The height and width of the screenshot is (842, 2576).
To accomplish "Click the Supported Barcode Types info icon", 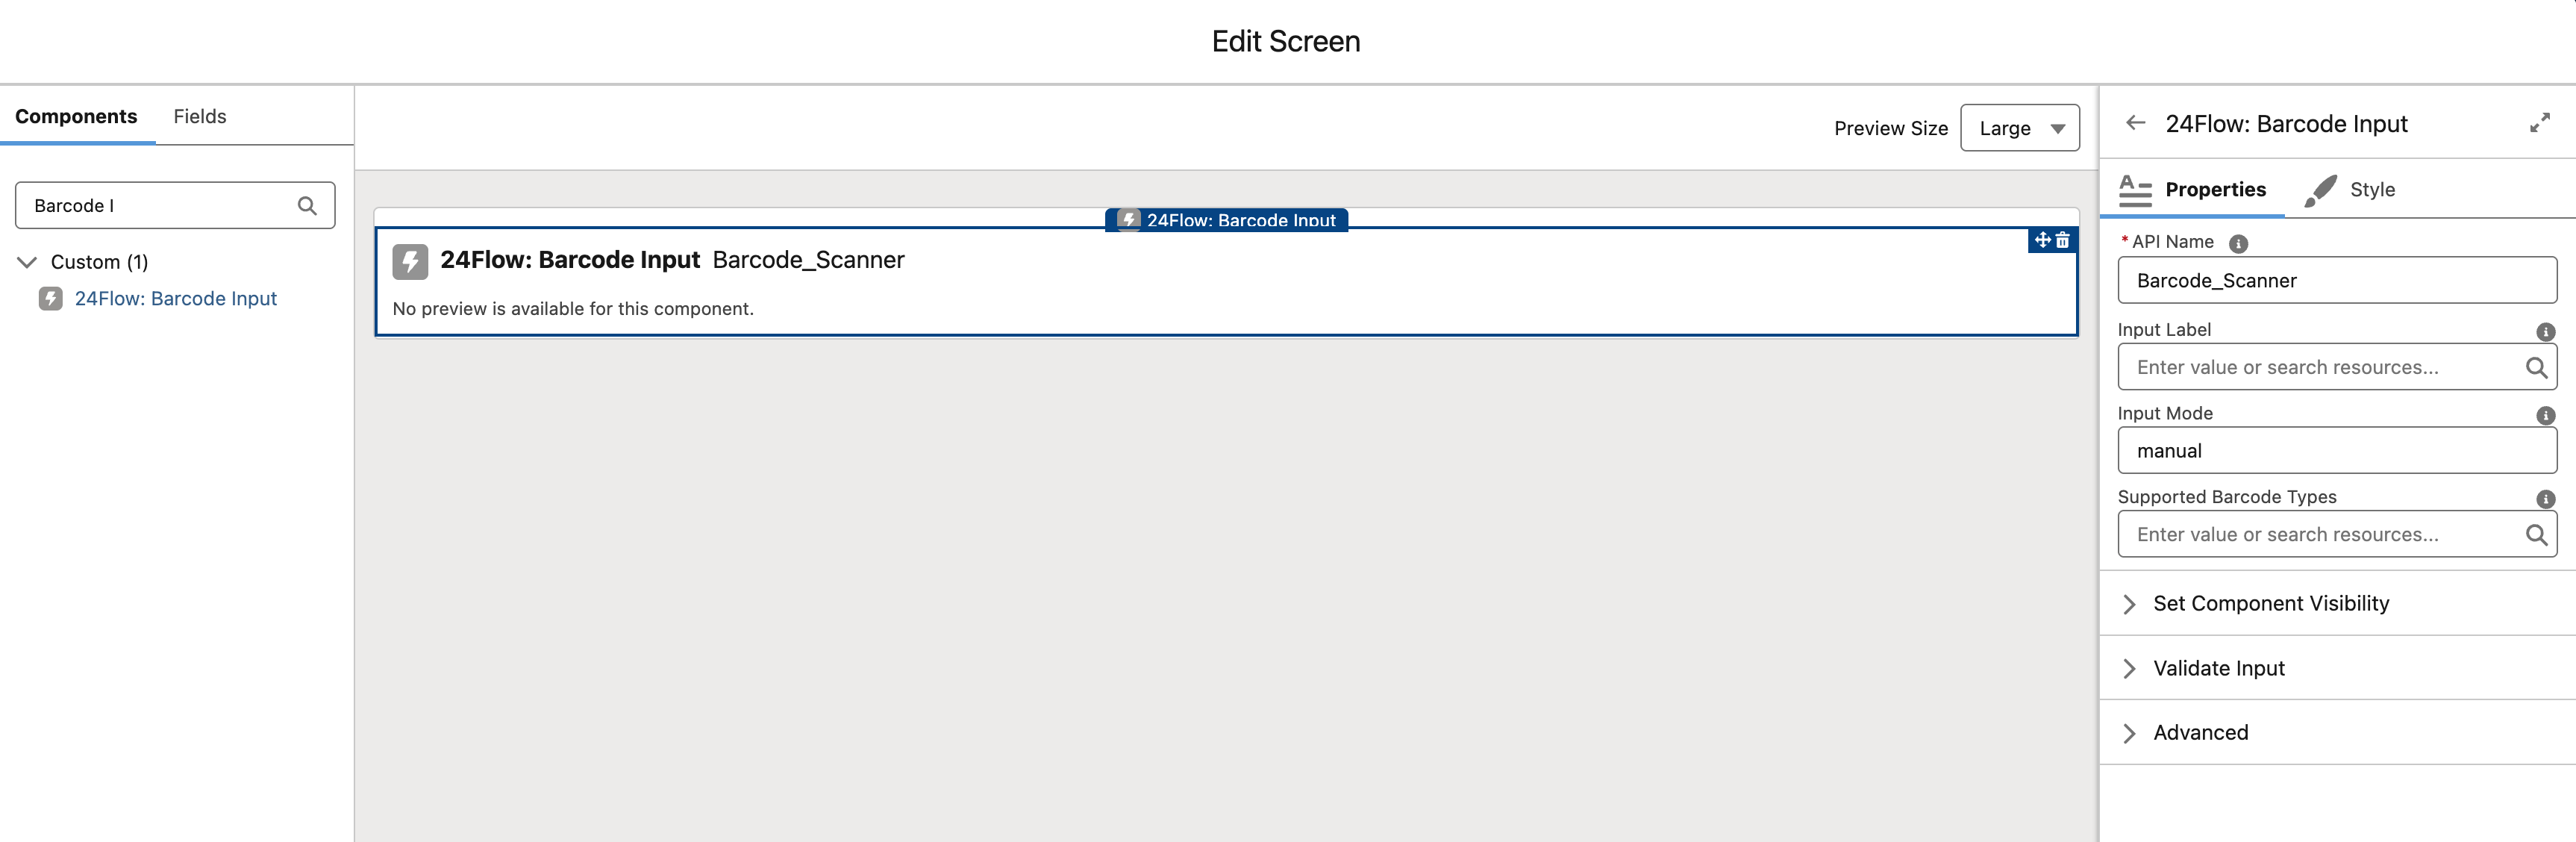I will 2545,498.
